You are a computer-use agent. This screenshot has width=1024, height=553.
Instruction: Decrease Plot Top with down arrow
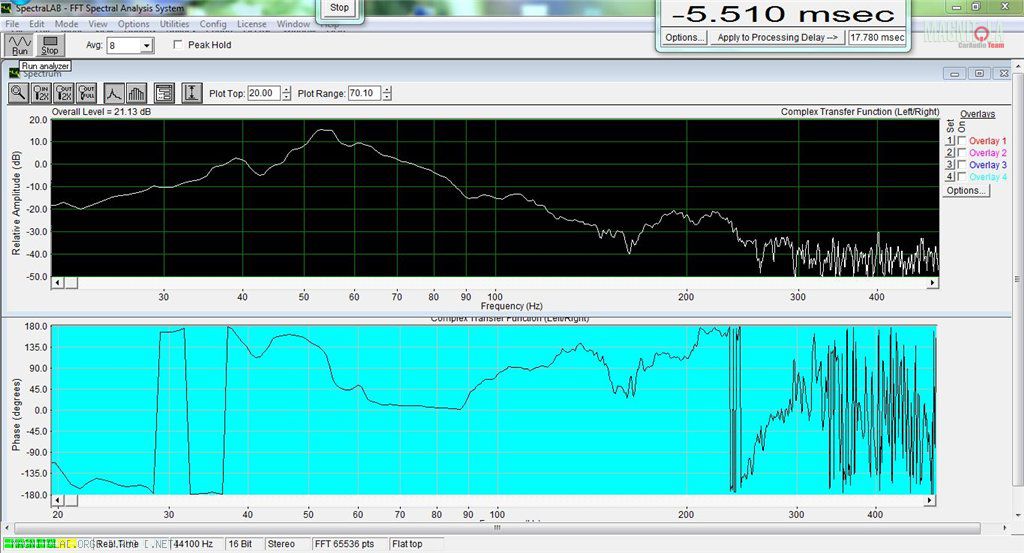pyautogui.click(x=286, y=97)
